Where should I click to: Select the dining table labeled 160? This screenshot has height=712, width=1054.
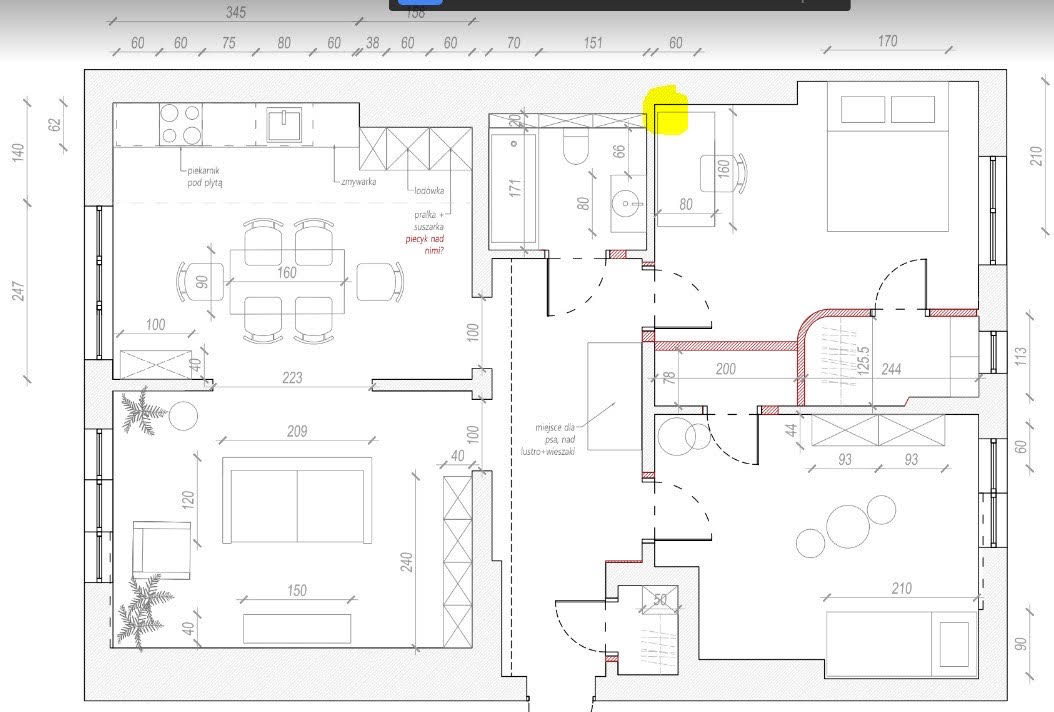point(288,282)
